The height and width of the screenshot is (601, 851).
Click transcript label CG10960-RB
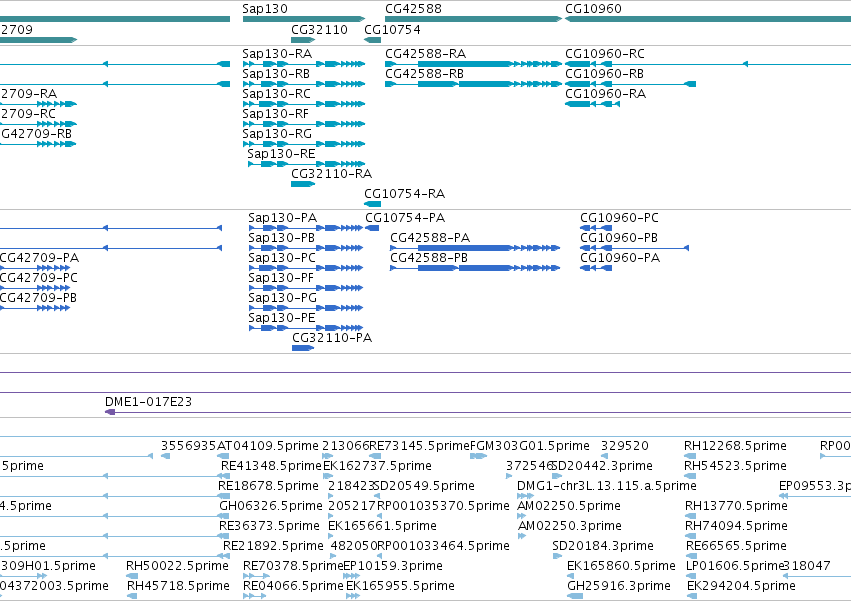coord(605,74)
